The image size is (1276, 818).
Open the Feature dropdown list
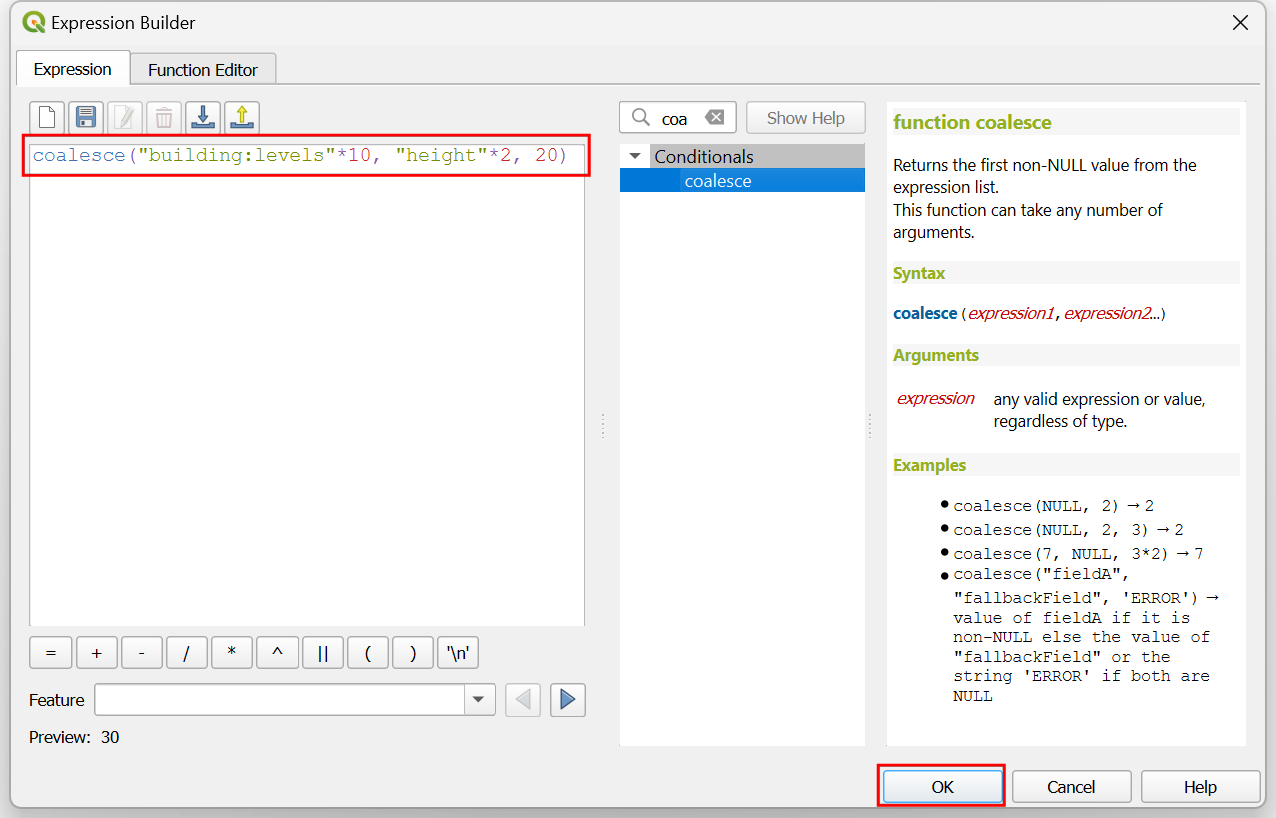pos(479,700)
